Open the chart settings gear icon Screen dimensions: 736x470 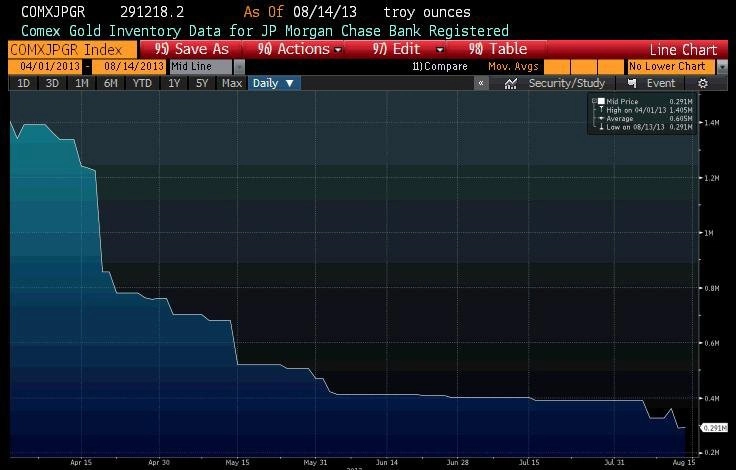pos(703,84)
